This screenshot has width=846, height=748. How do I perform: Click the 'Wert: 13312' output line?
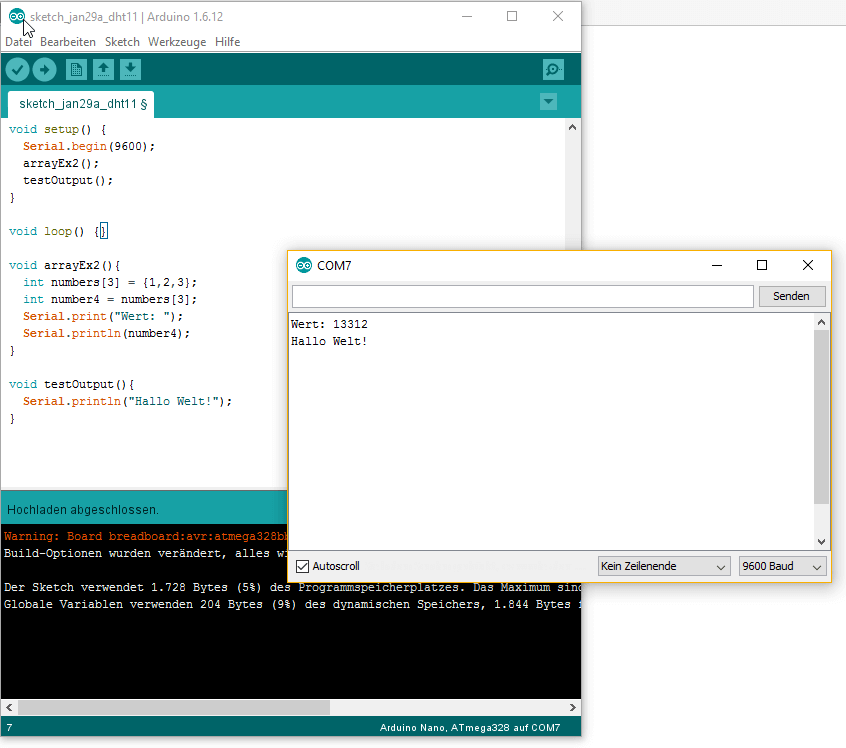330,324
